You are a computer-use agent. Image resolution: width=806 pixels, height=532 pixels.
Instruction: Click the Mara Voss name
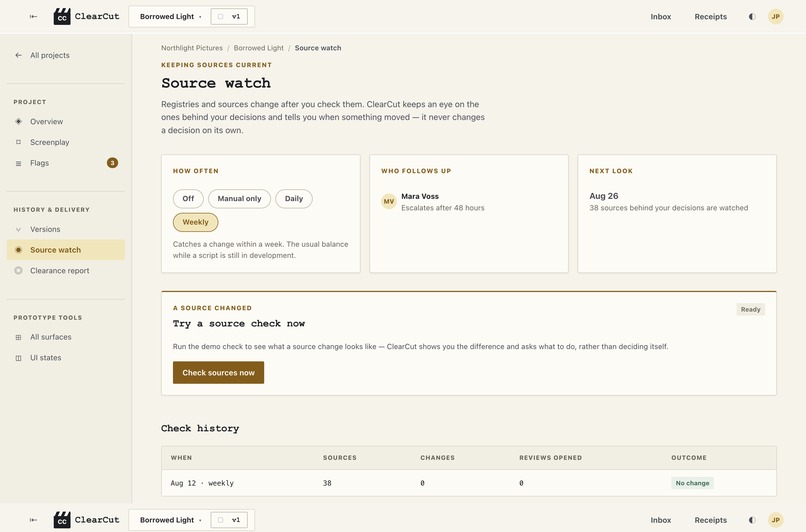(x=420, y=196)
